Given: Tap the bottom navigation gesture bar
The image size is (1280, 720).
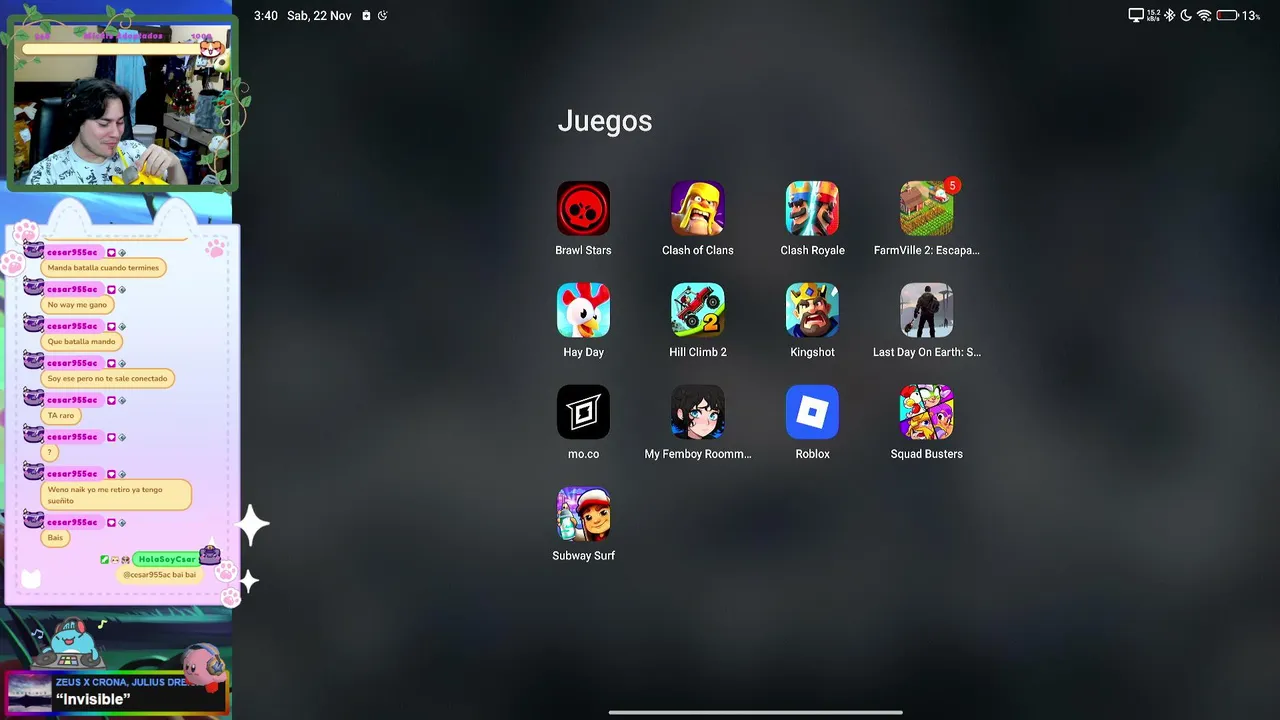Looking at the screenshot, I should tap(756, 713).
